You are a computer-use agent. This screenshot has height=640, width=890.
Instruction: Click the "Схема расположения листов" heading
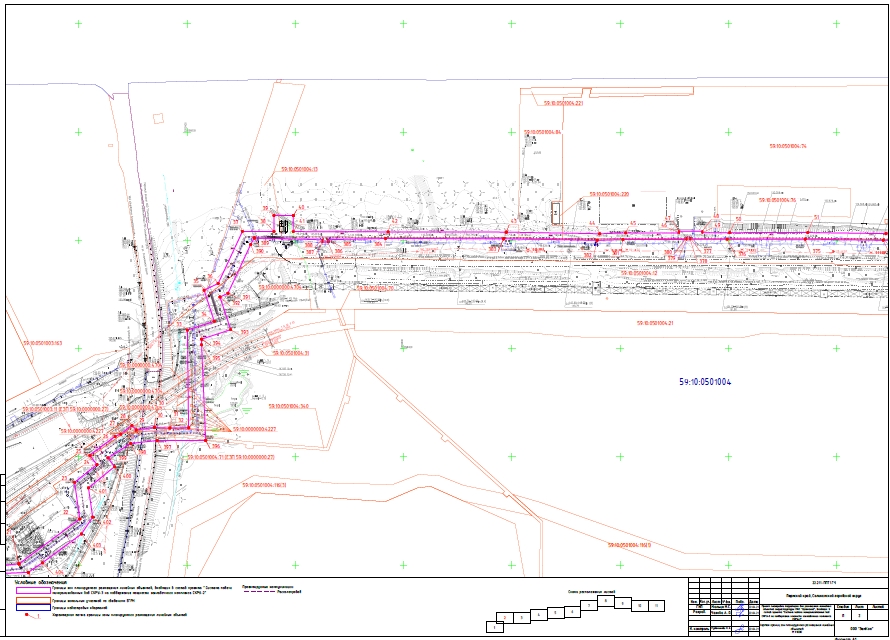coord(591,591)
